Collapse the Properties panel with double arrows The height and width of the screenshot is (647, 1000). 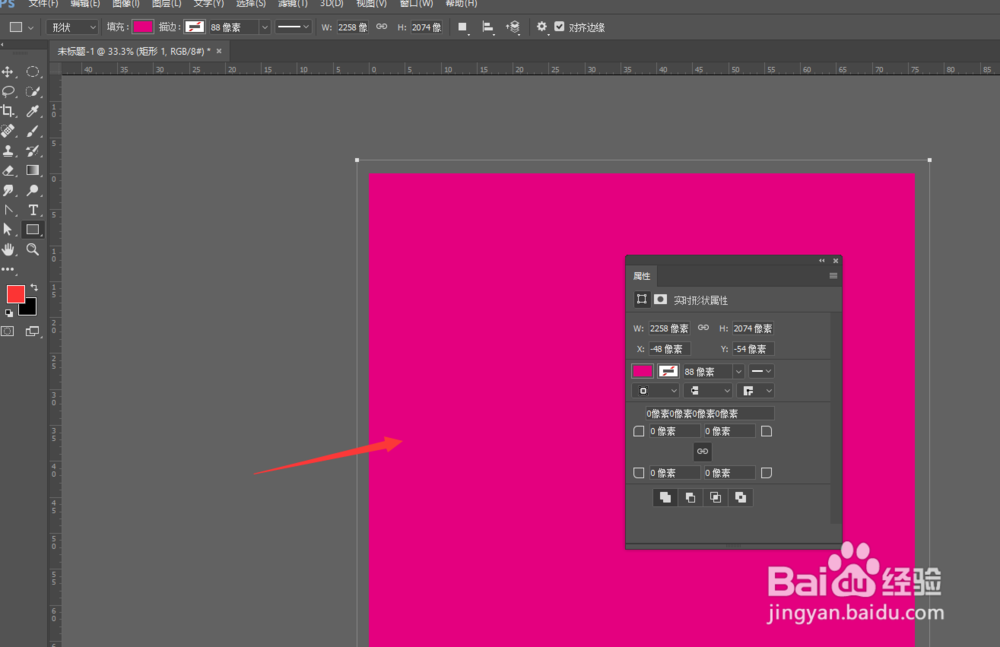pyautogui.click(x=822, y=260)
